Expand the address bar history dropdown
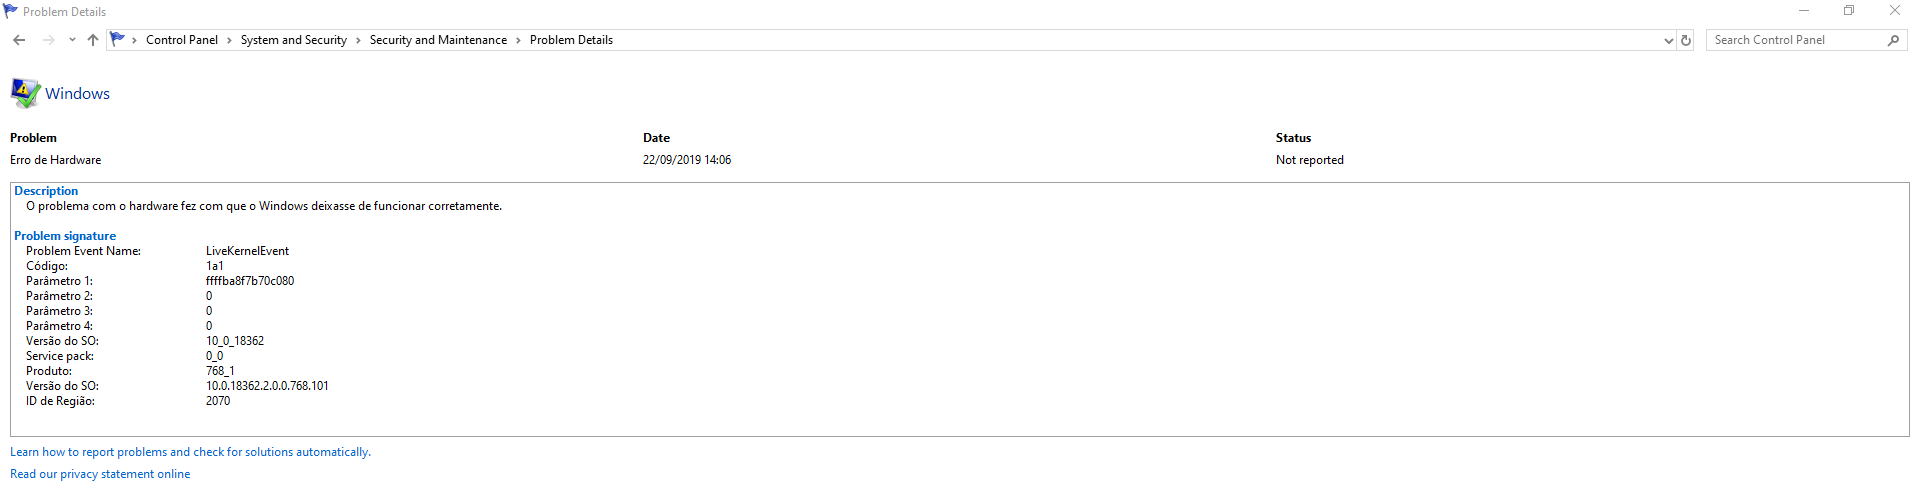Screen dimensions: 1920x488 click(x=1668, y=41)
